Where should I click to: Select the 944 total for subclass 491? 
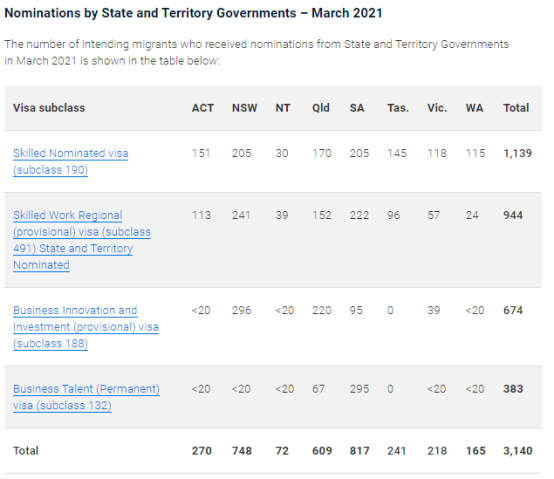click(513, 215)
